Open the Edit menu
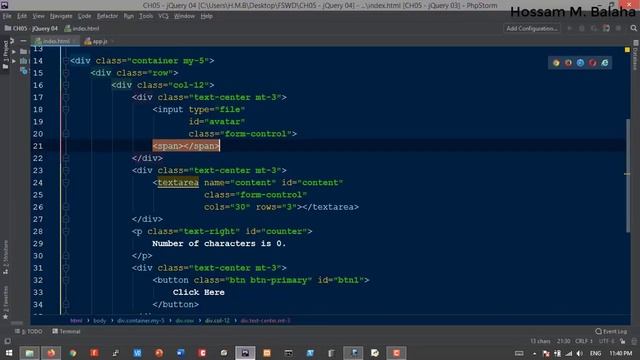640x360 pixels. pos(22,16)
